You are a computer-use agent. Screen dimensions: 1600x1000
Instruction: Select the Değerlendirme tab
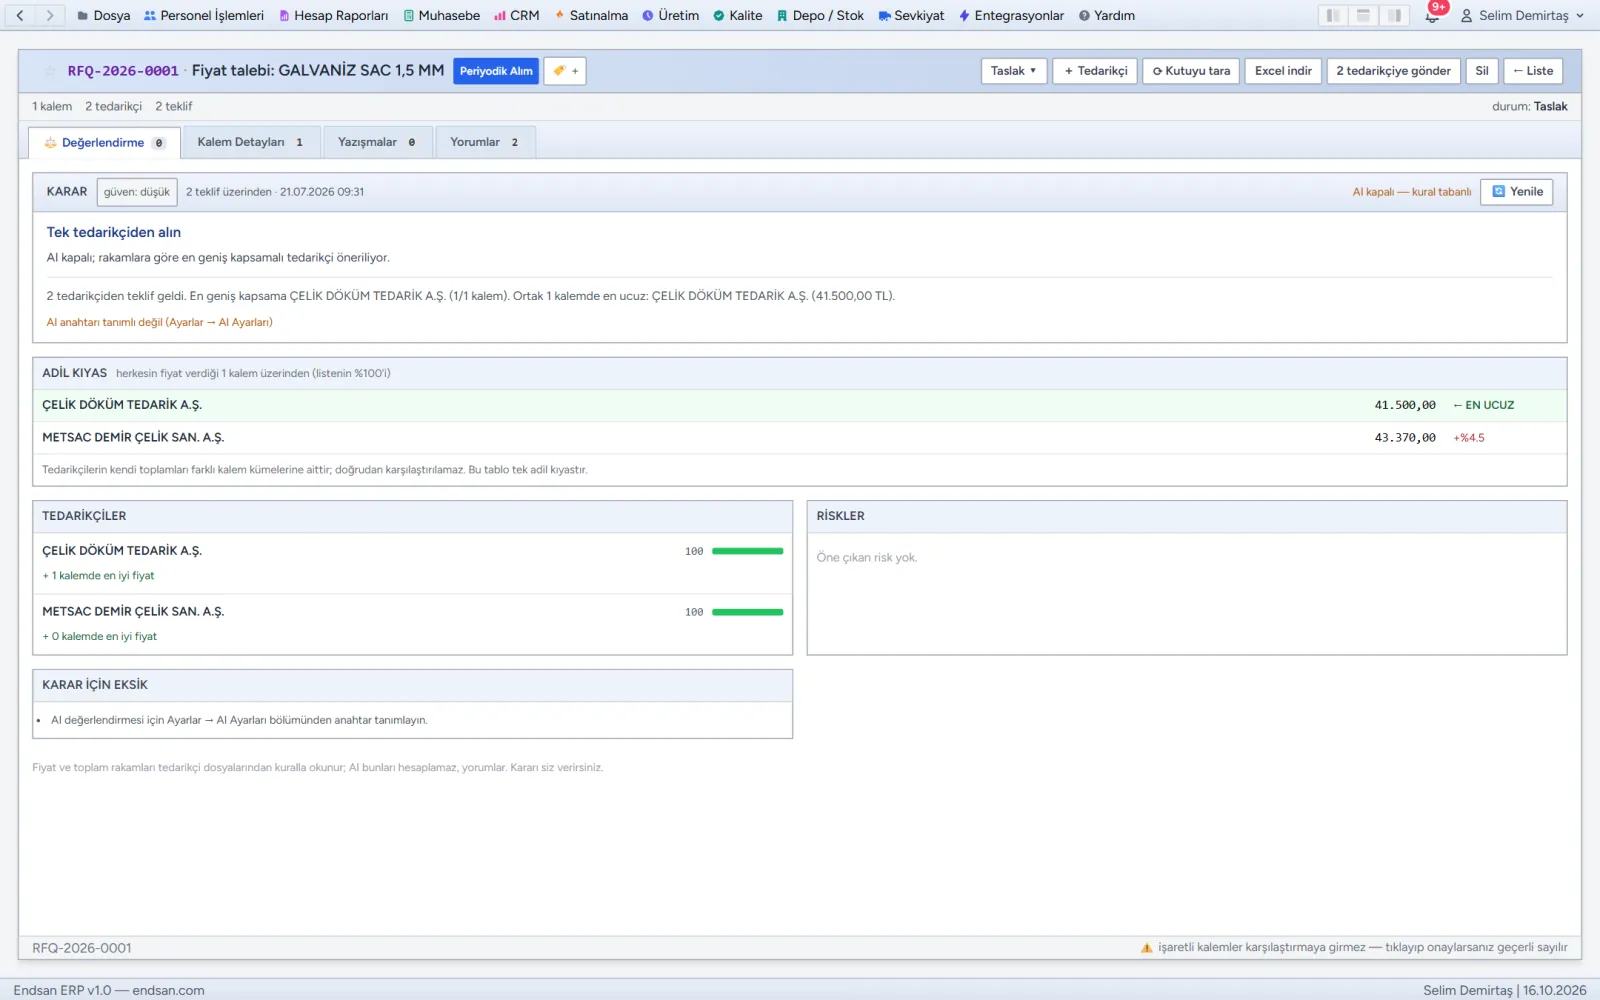coord(104,143)
